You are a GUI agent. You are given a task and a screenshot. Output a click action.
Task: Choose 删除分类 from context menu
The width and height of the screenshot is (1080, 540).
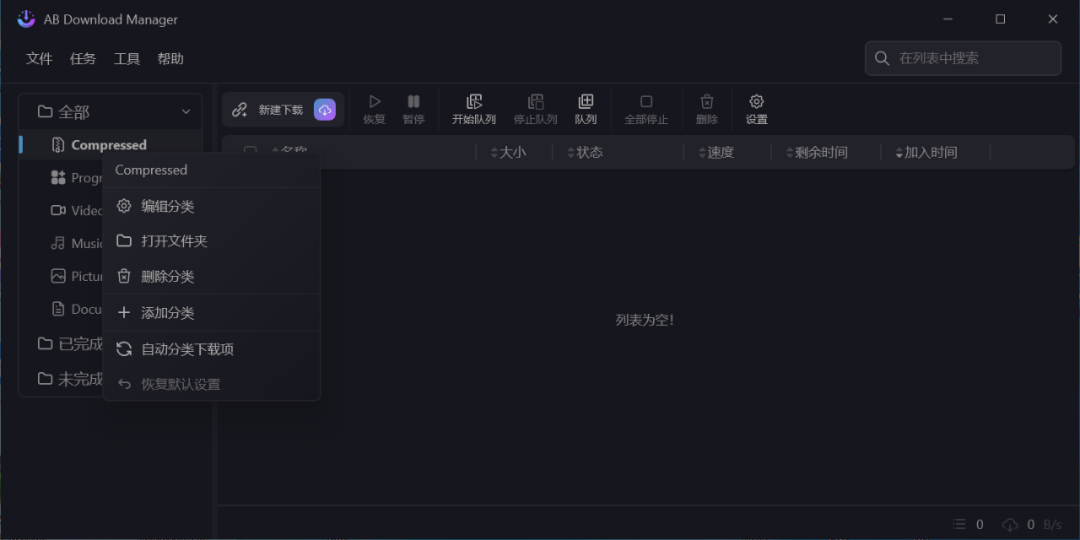point(211,277)
